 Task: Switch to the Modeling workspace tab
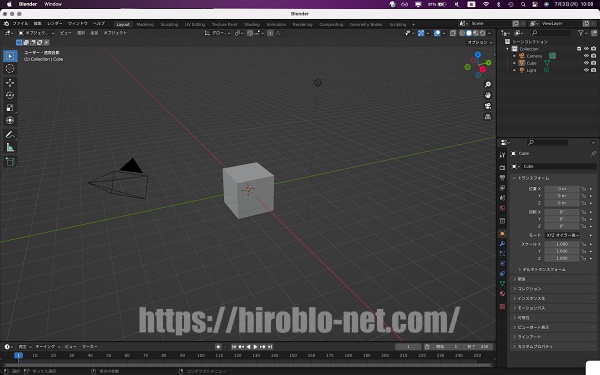[145, 24]
